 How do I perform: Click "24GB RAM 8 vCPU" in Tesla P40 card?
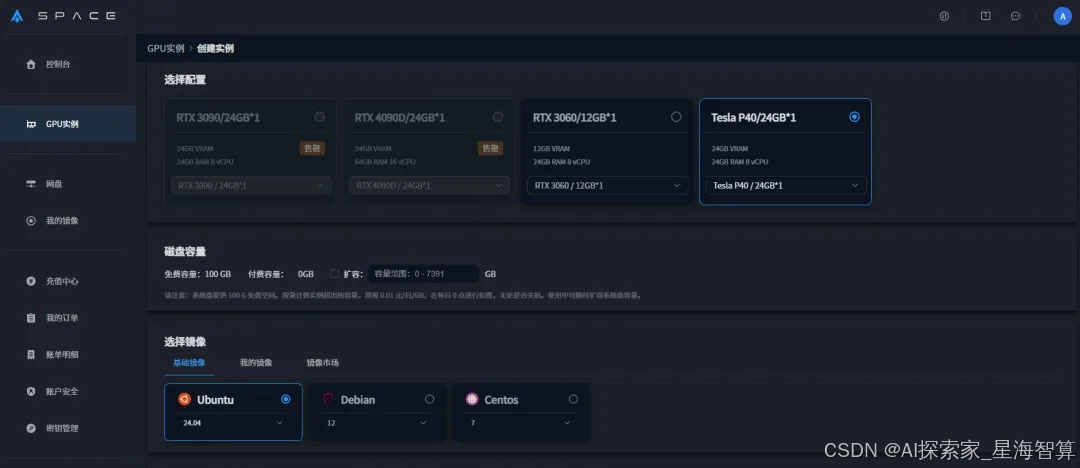coord(740,162)
